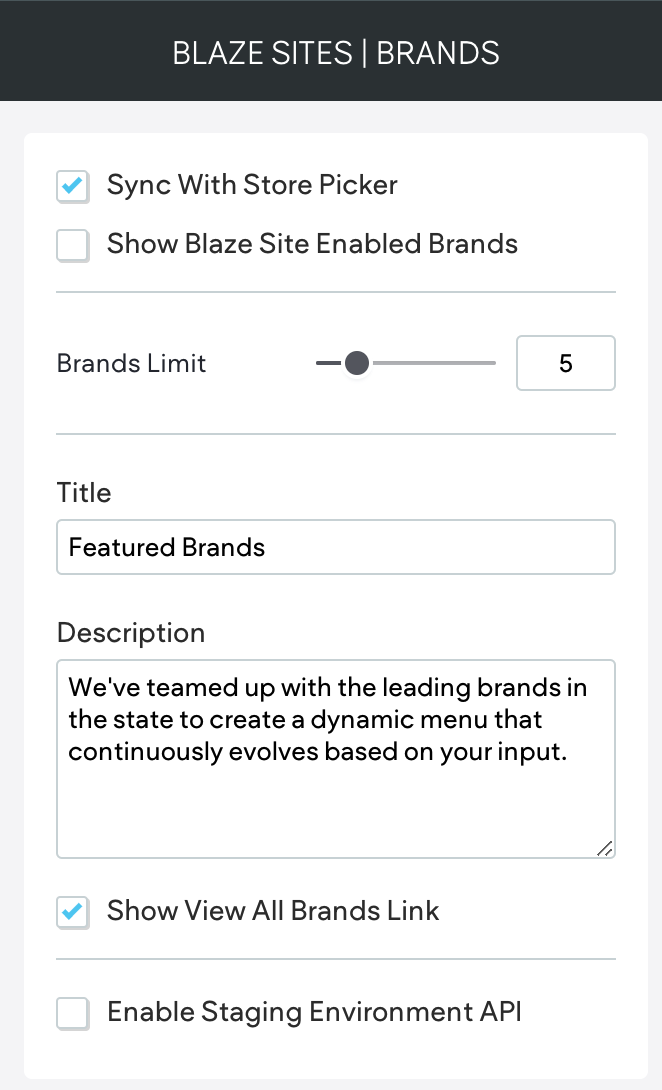This screenshot has height=1090, width=662.
Task: Click the Description field label
Action: pos(131,633)
